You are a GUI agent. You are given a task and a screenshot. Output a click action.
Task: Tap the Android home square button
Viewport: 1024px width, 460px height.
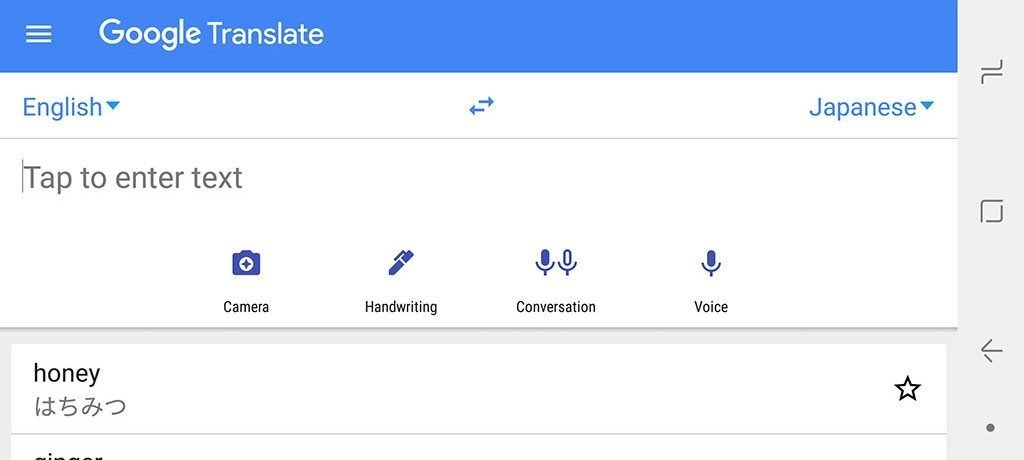coord(991,212)
